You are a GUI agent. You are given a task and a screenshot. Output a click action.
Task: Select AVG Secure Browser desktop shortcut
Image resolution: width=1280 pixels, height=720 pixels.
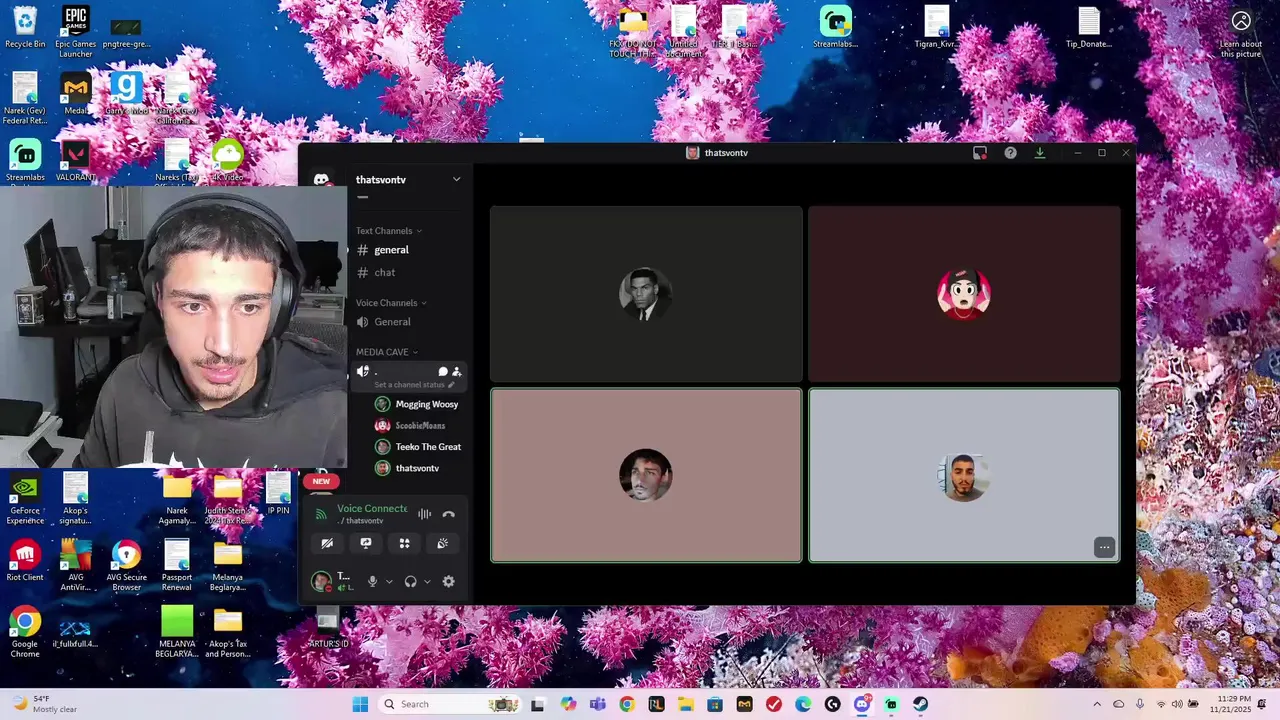126,565
